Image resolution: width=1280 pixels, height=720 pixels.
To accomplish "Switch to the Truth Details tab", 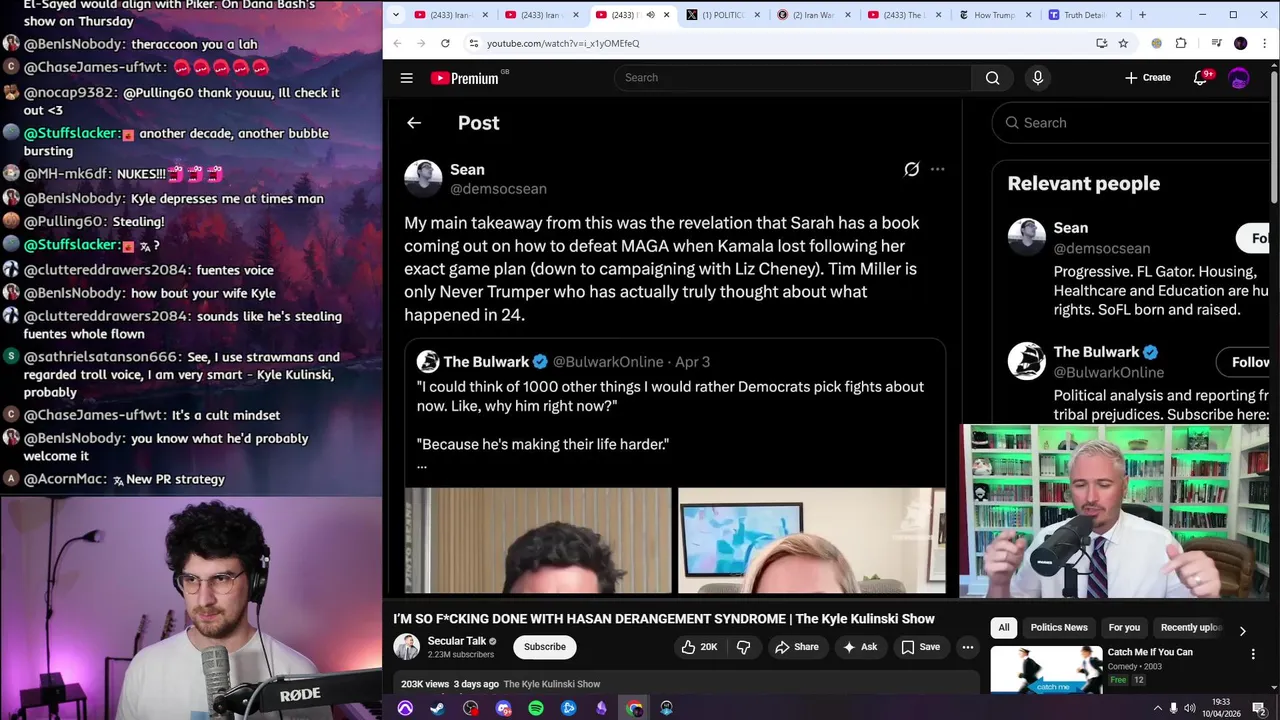I will [x=1085, y=15].
